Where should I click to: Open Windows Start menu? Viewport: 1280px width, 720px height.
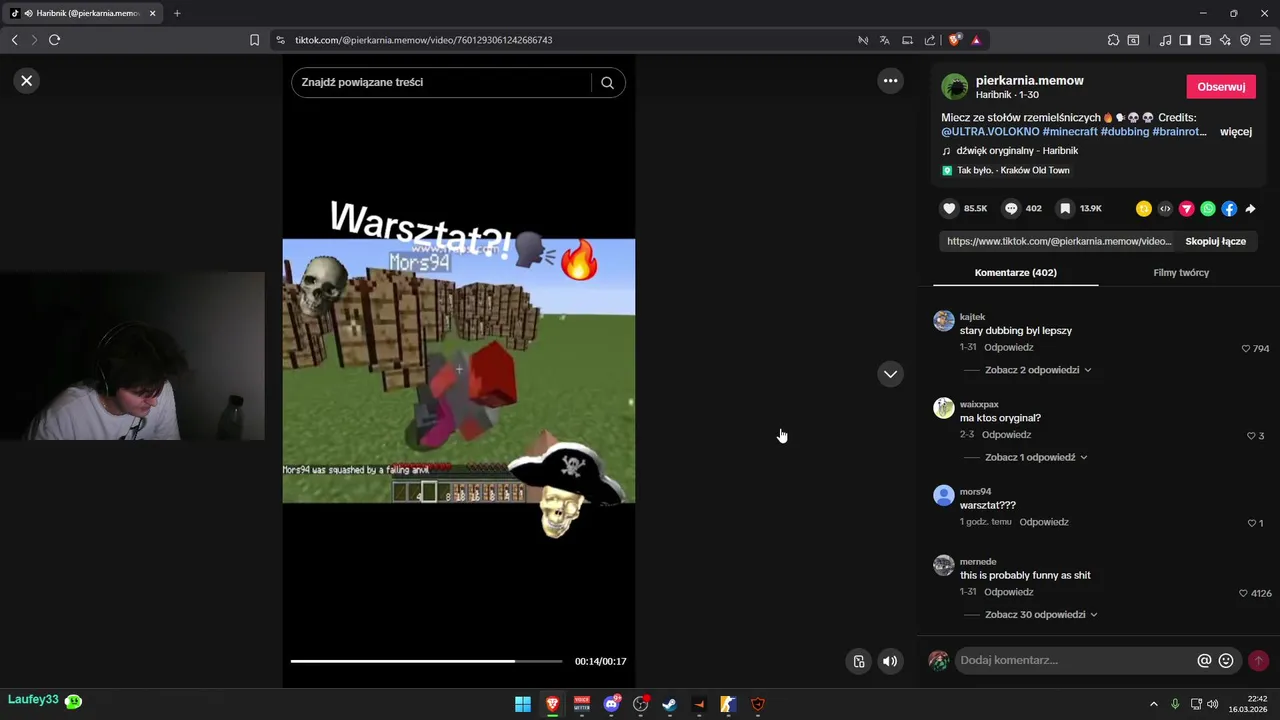[523, 704]
